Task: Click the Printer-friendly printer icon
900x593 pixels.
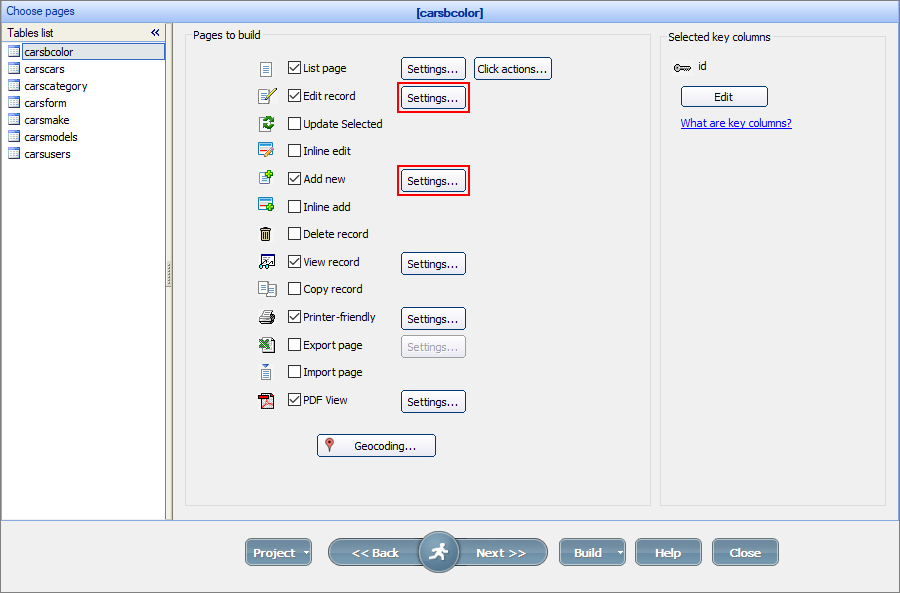Action: [x=266, y=318]
